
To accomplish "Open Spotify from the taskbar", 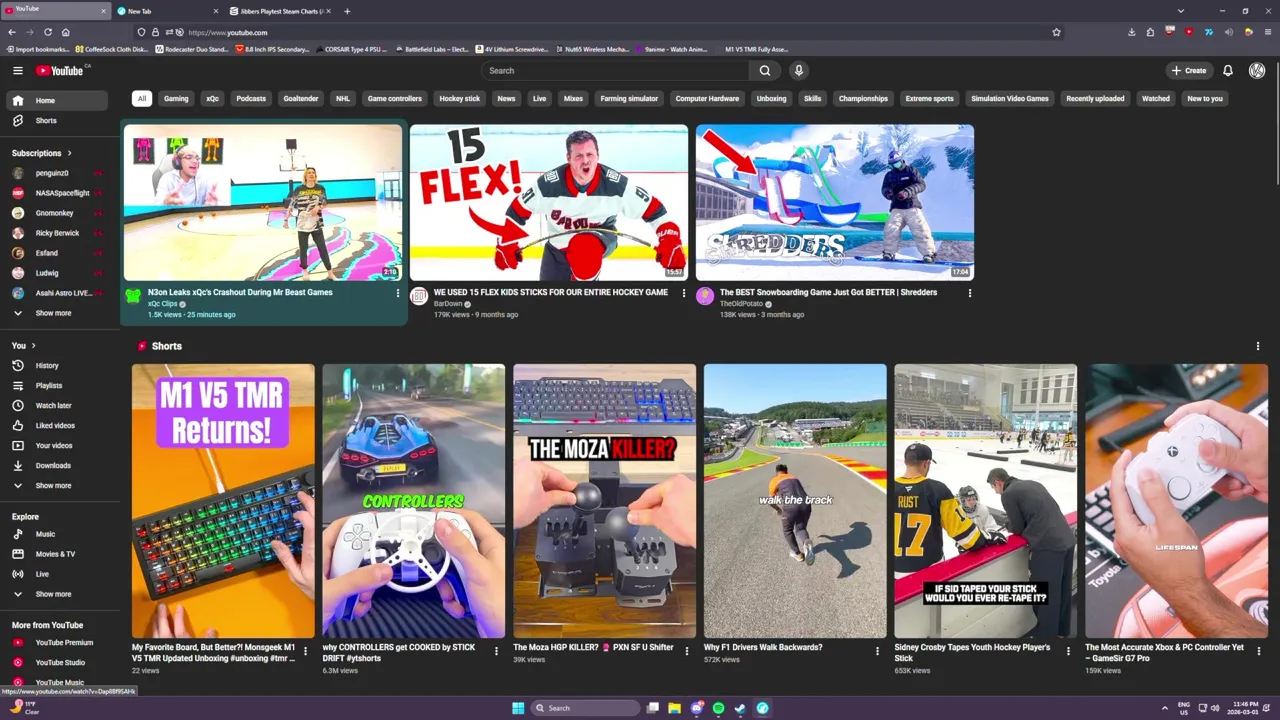I will click(718, 708).
